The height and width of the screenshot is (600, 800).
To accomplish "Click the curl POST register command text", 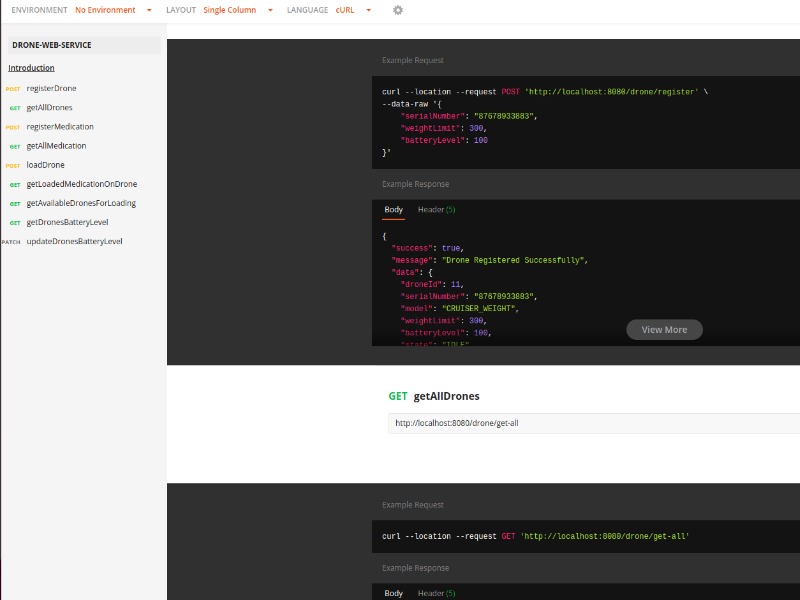I will 544,92.
